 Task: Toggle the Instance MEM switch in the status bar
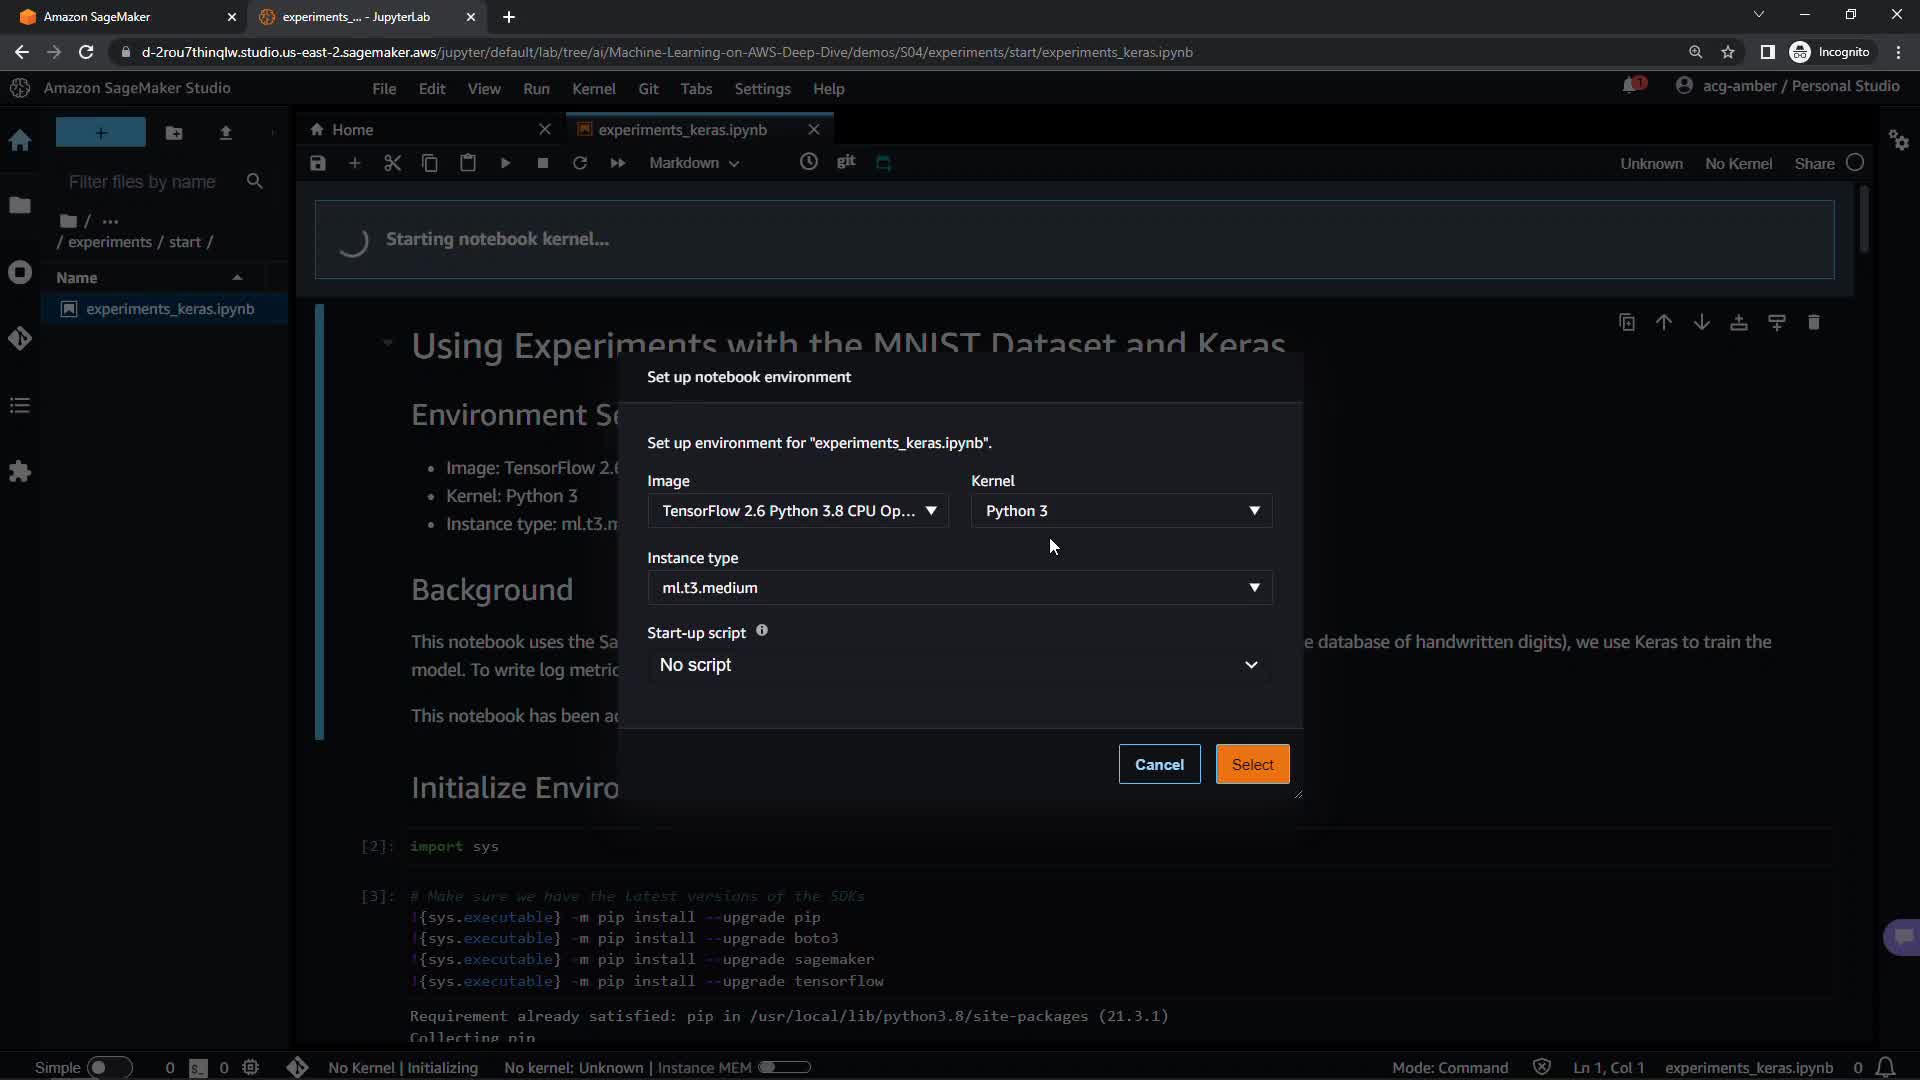click(784, 1068)
